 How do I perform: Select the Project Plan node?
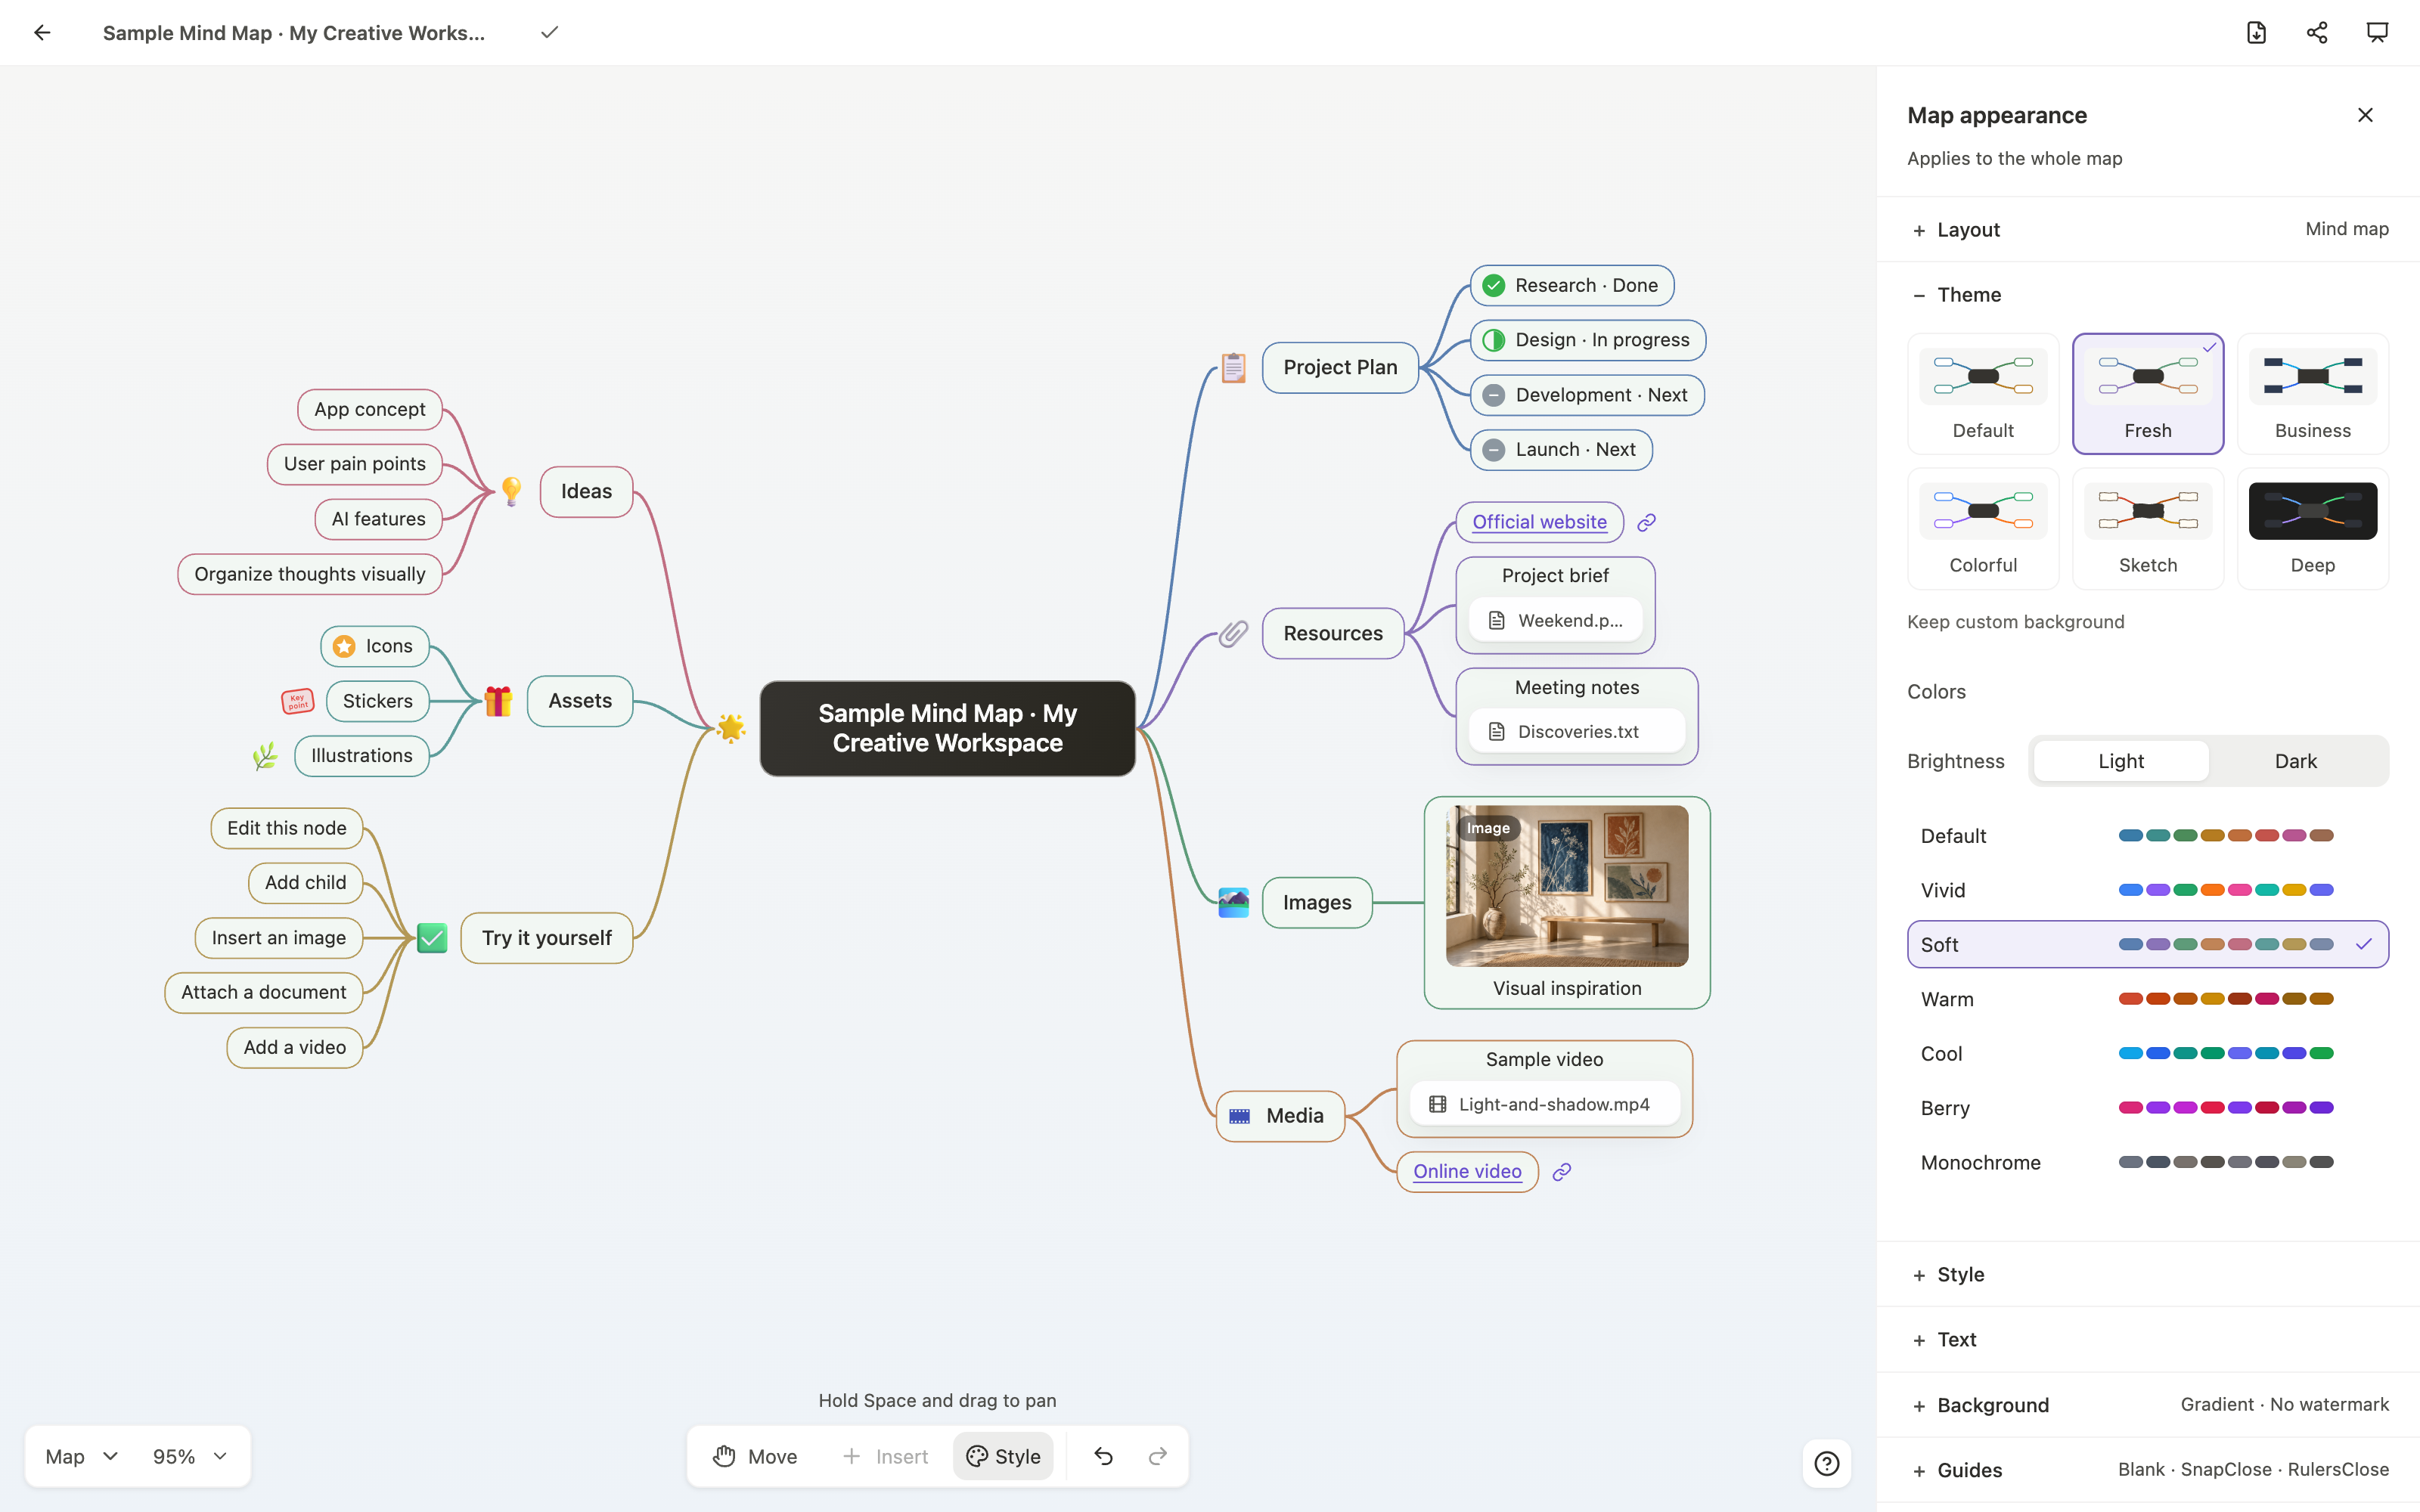(1340, 367)
